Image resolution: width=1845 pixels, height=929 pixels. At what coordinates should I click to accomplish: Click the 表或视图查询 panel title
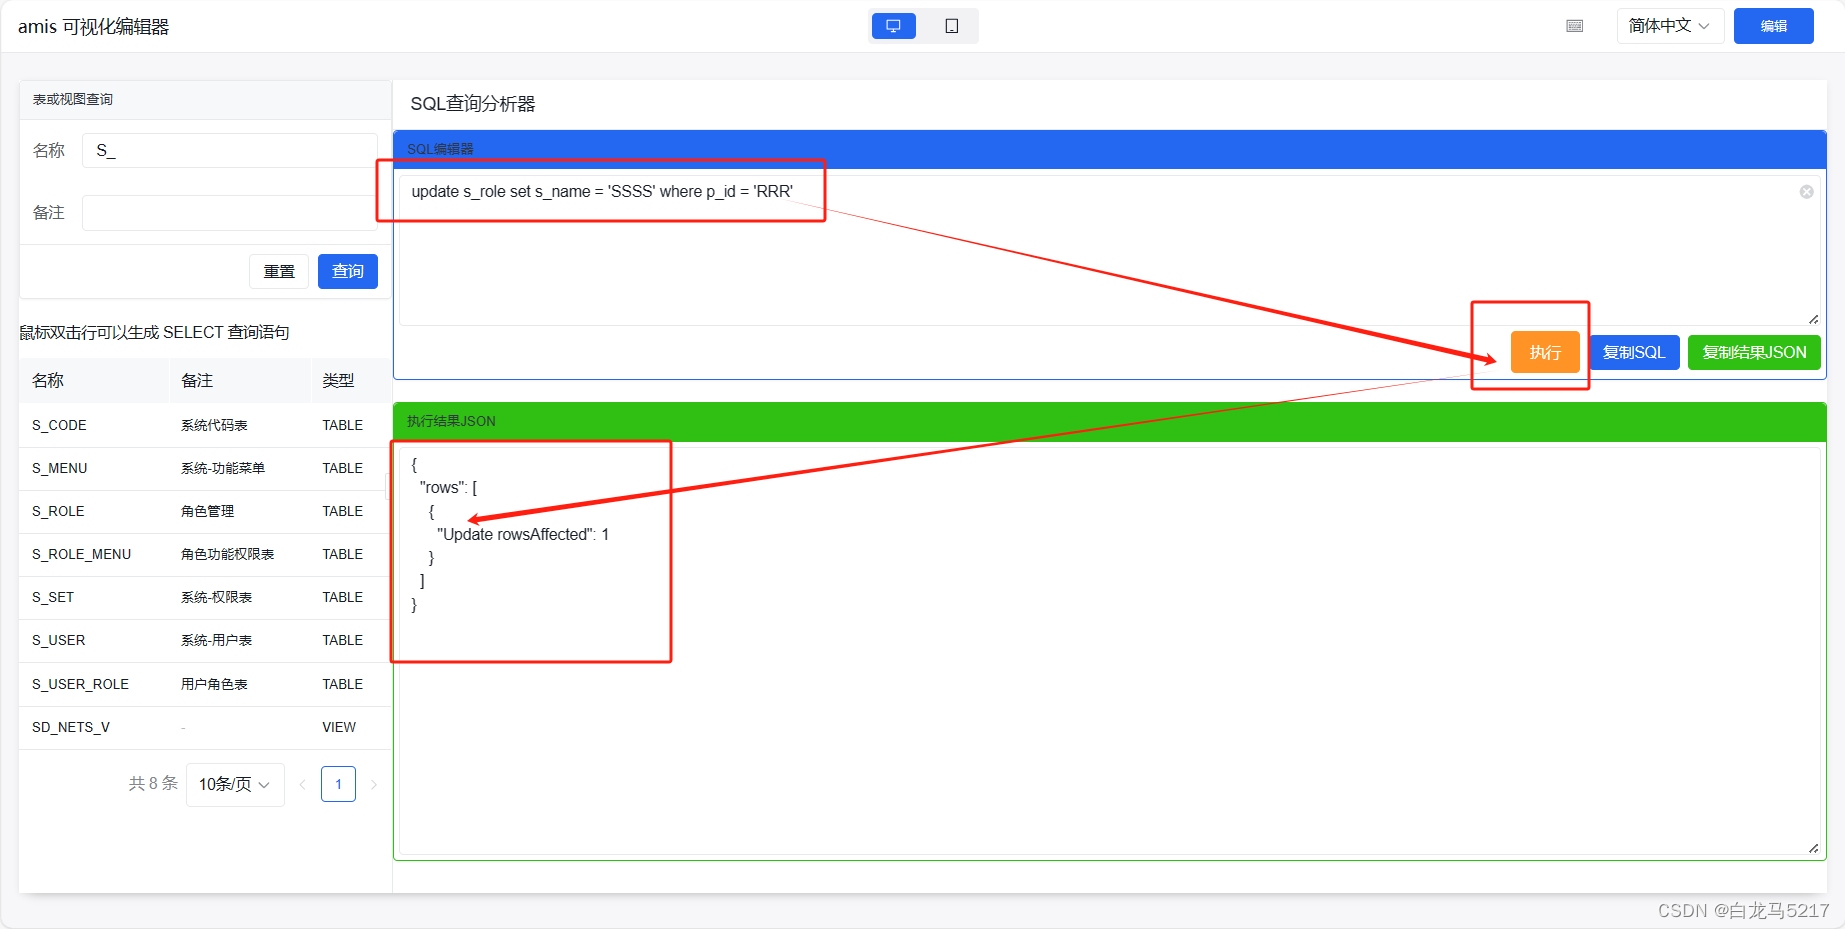click(73, 99)
